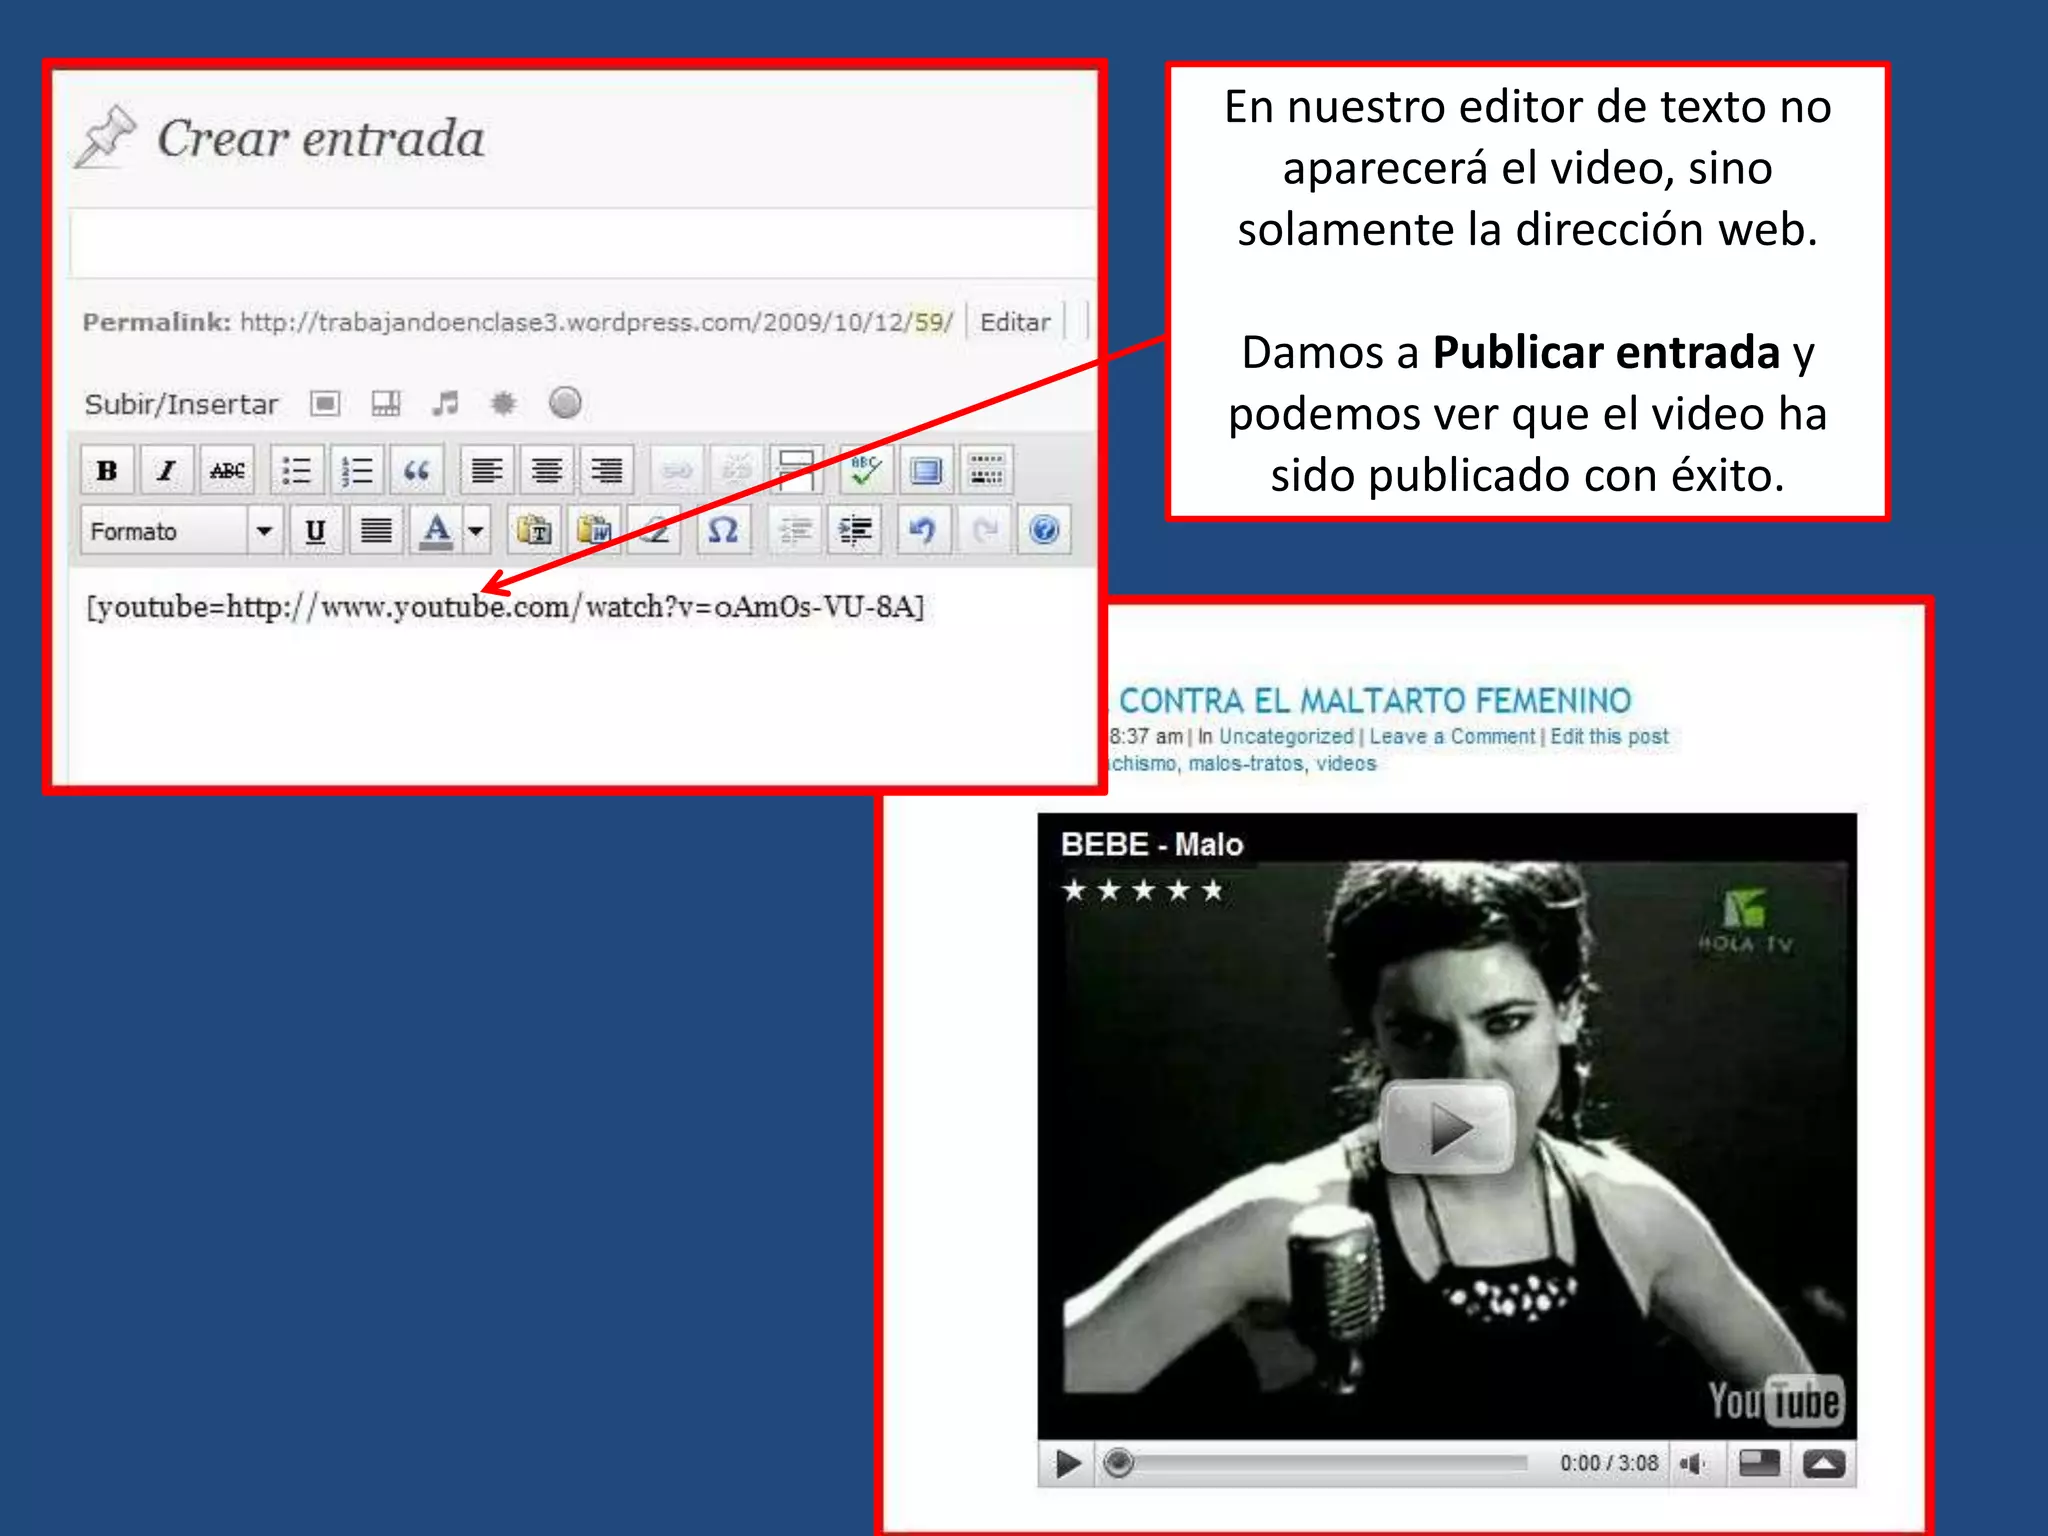
Task: Start the video with the large center play button
Action: pyautogui.click(x=1448, y=1128)
